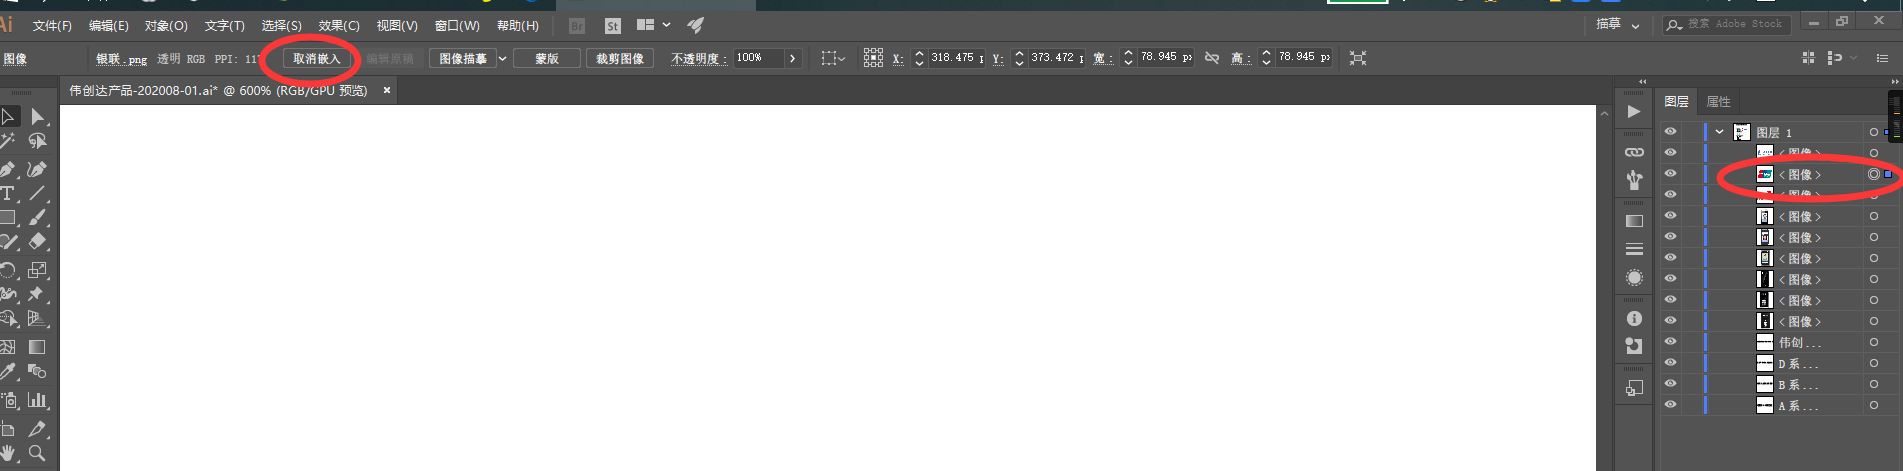Viewport: 1903px width, 471px height.
Task: Choose the Zoom magnifier tool
Action: [x=38, y=453]
